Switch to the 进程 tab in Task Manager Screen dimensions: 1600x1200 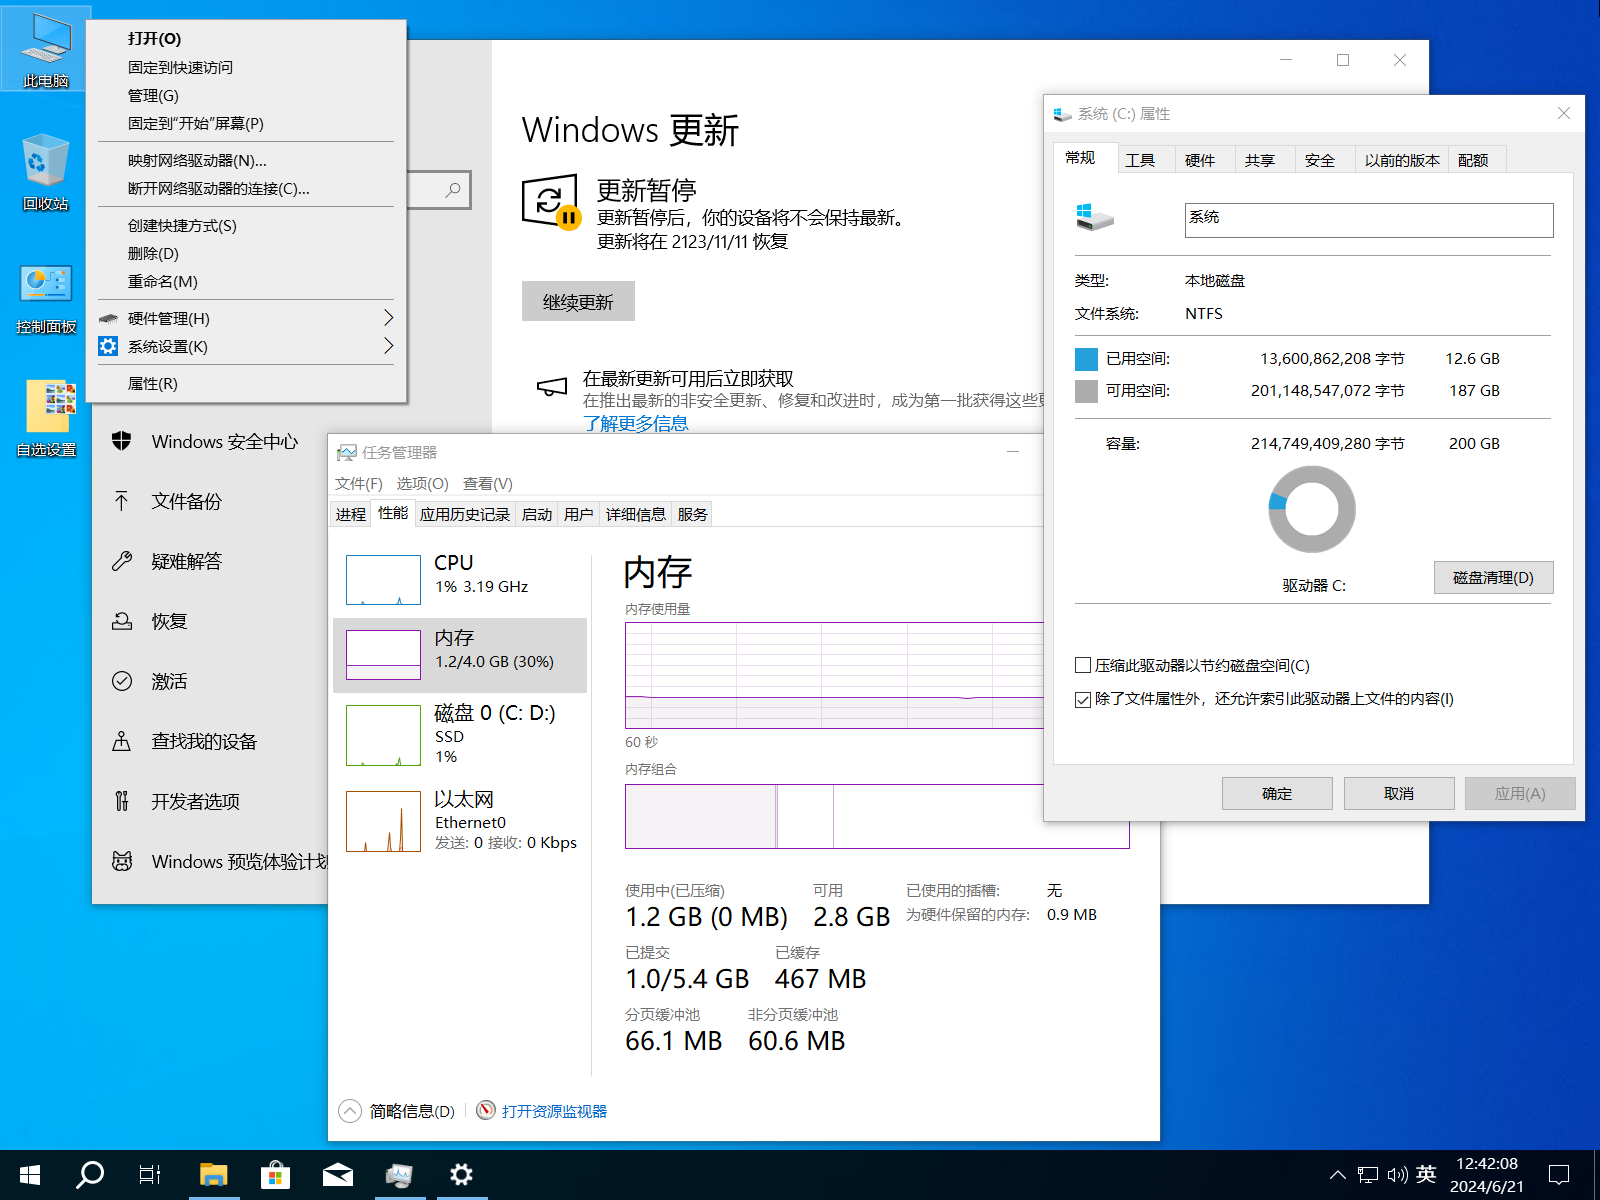tap(351, 514)
